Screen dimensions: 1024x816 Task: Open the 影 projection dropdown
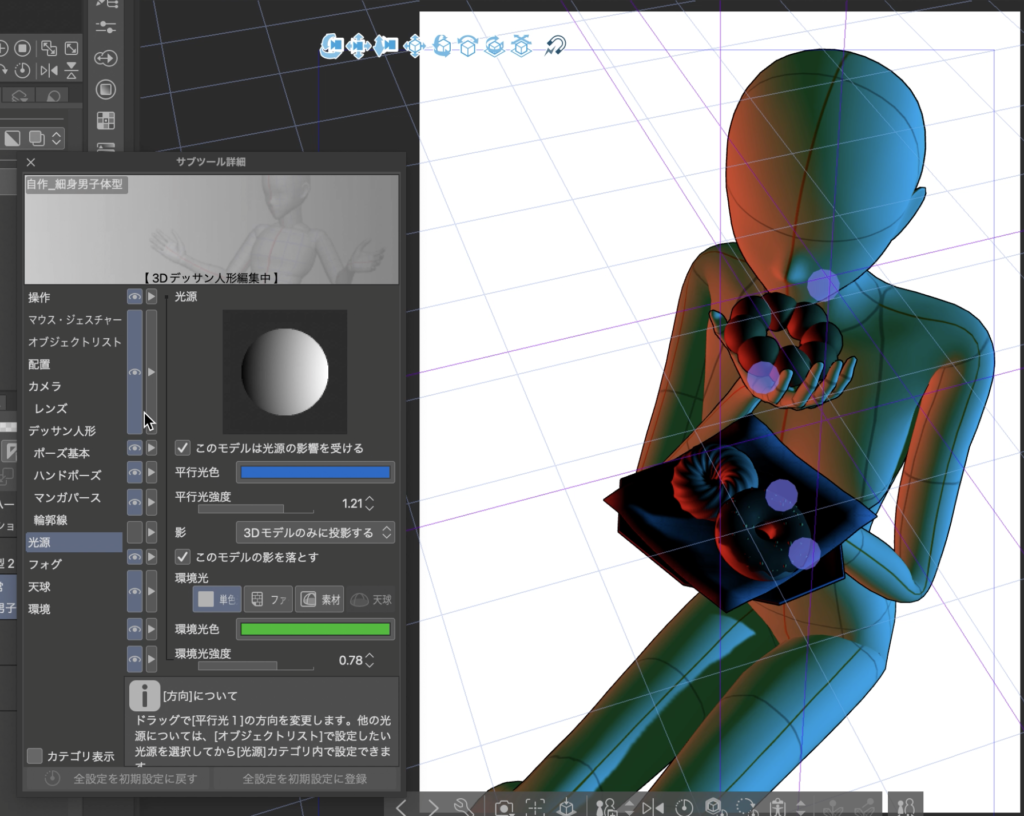click(x=315, y=532)
